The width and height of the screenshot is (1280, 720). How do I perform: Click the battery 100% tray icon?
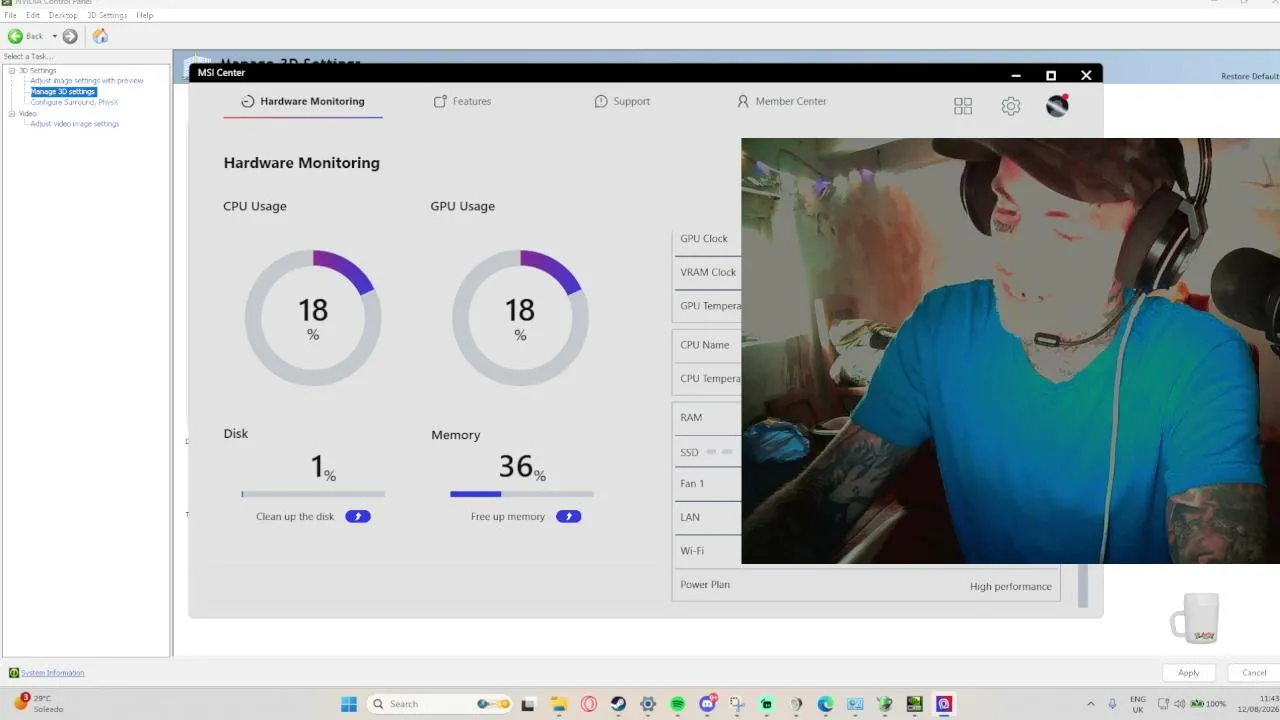(1209, 704)
